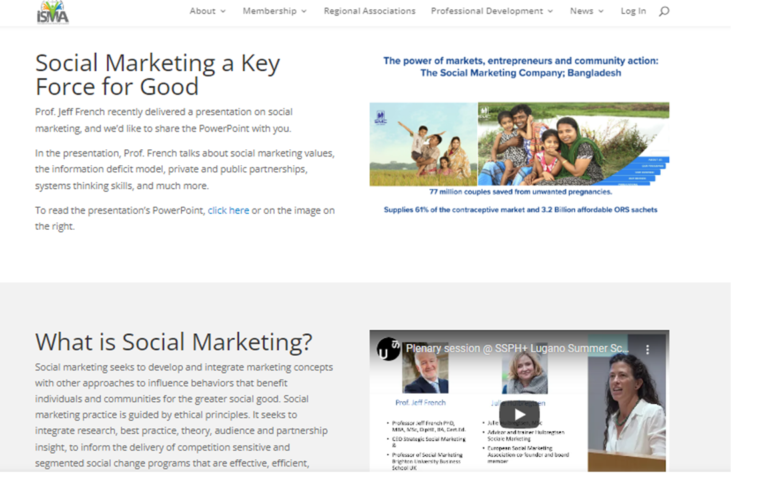This screenshot has width=768, height=483.
Task: Expand the Membership menu chevron
Action: coord(304,11)
